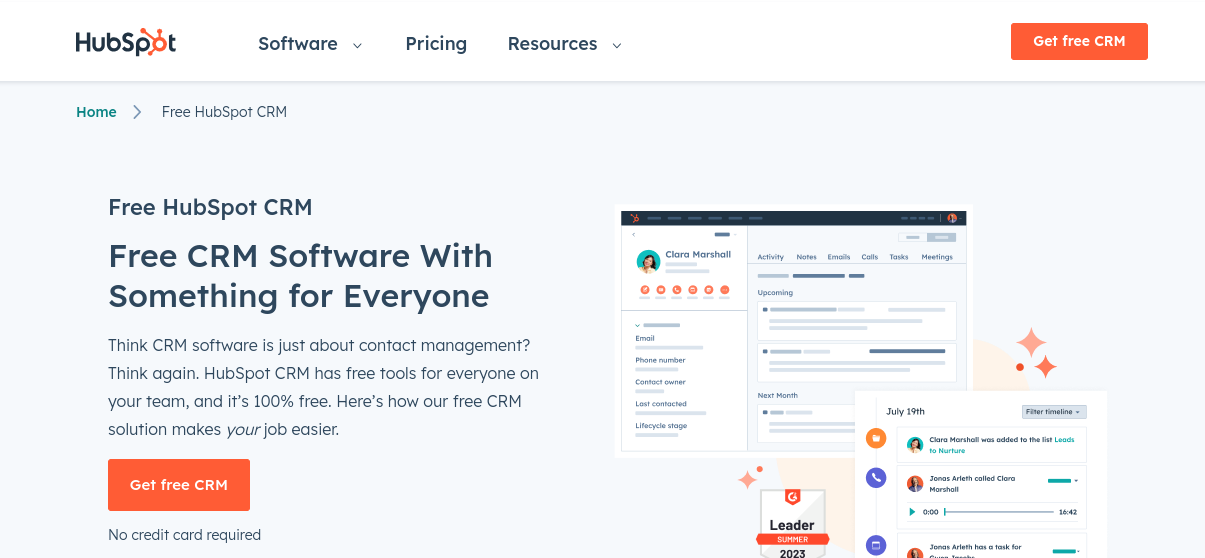This screenshot has height=558, width=1205.
Task: Click the HubSpot logo in the header
Action: pyautogui.click(x=126, y=42)
